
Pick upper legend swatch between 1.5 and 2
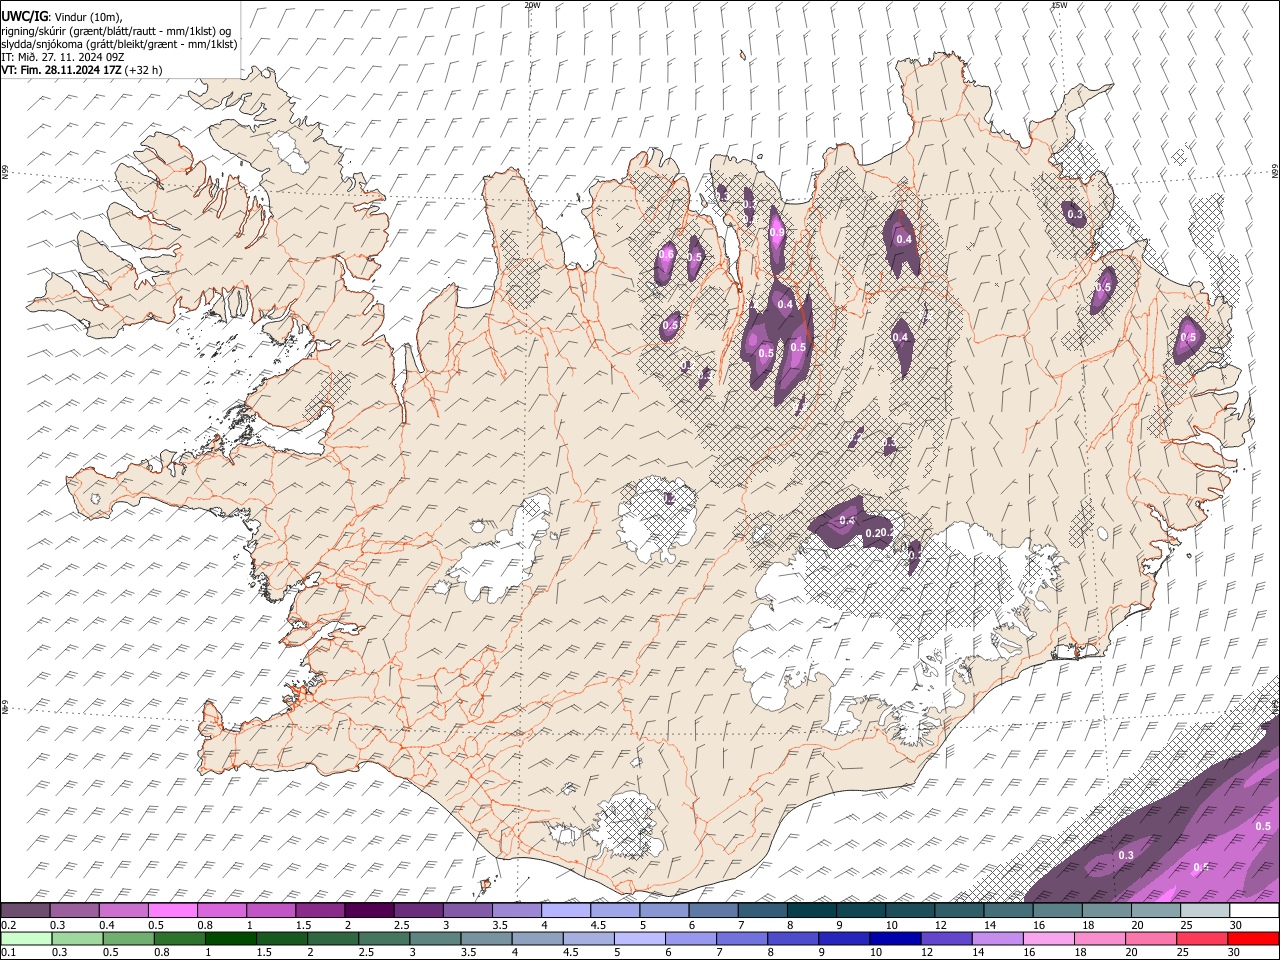320,910
